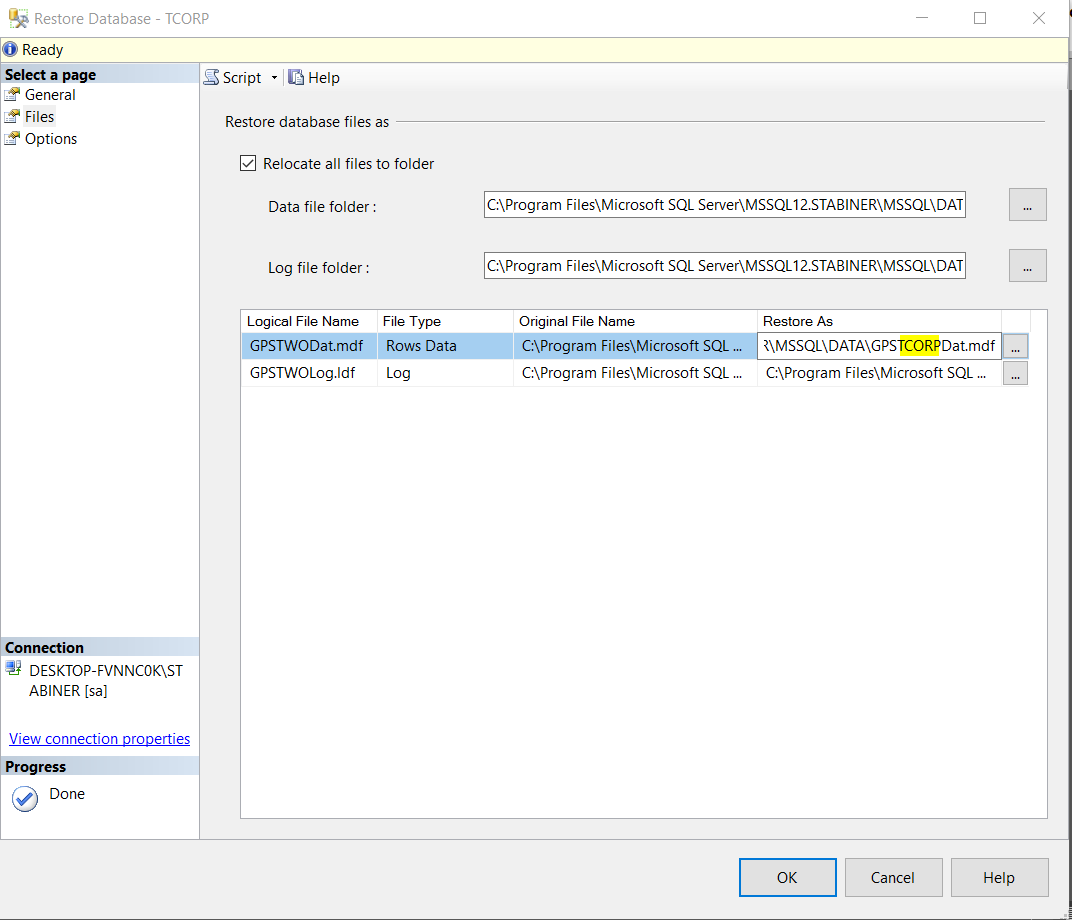This screenshot has width=1072, height=920.
Task: Toggle the Relocate all files to folder checkbox
Action: pos(247,163)
